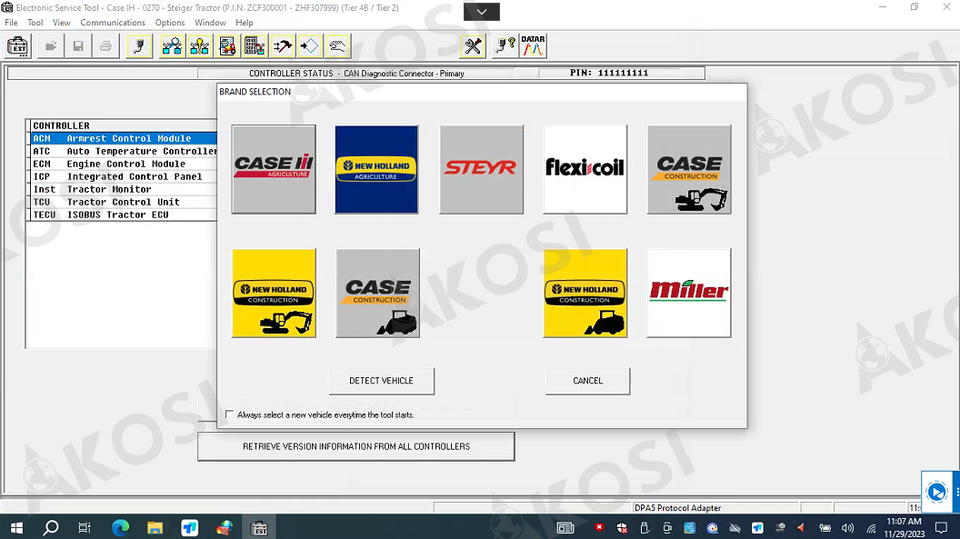The image size is (960, 539).
Task: Click the DATAR toolbar icon
Action: click(533, 46)
